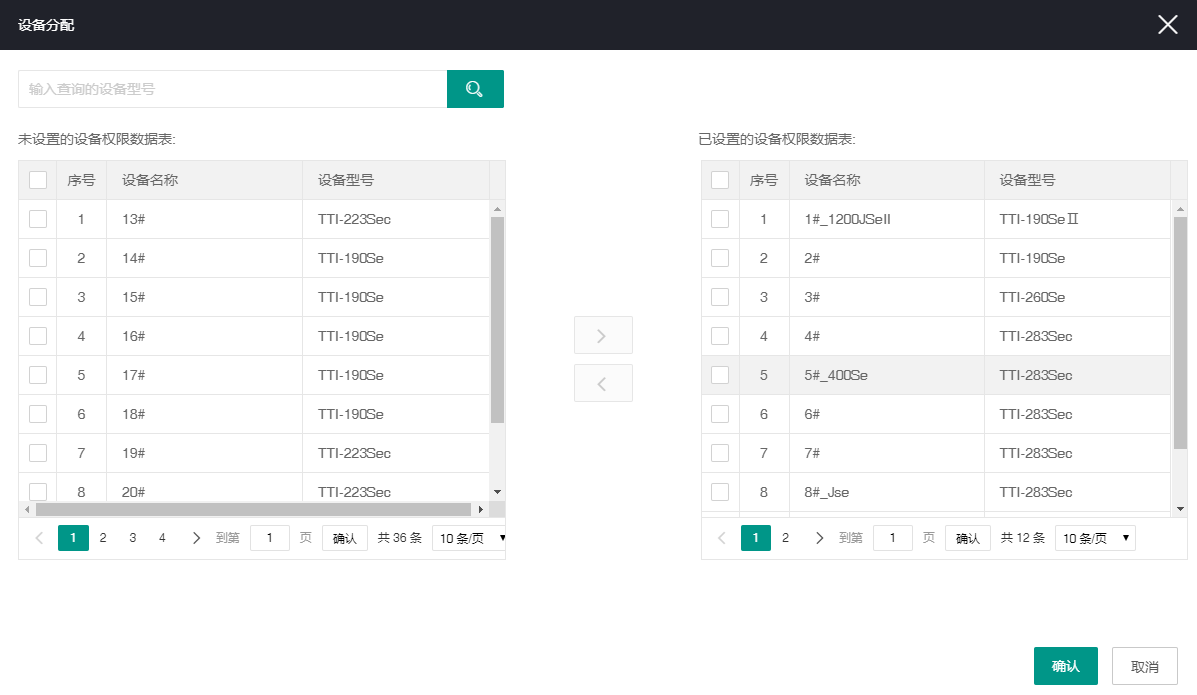Switch to page 3 in left table
The image size is (1197, 695).
click(132, 538)
